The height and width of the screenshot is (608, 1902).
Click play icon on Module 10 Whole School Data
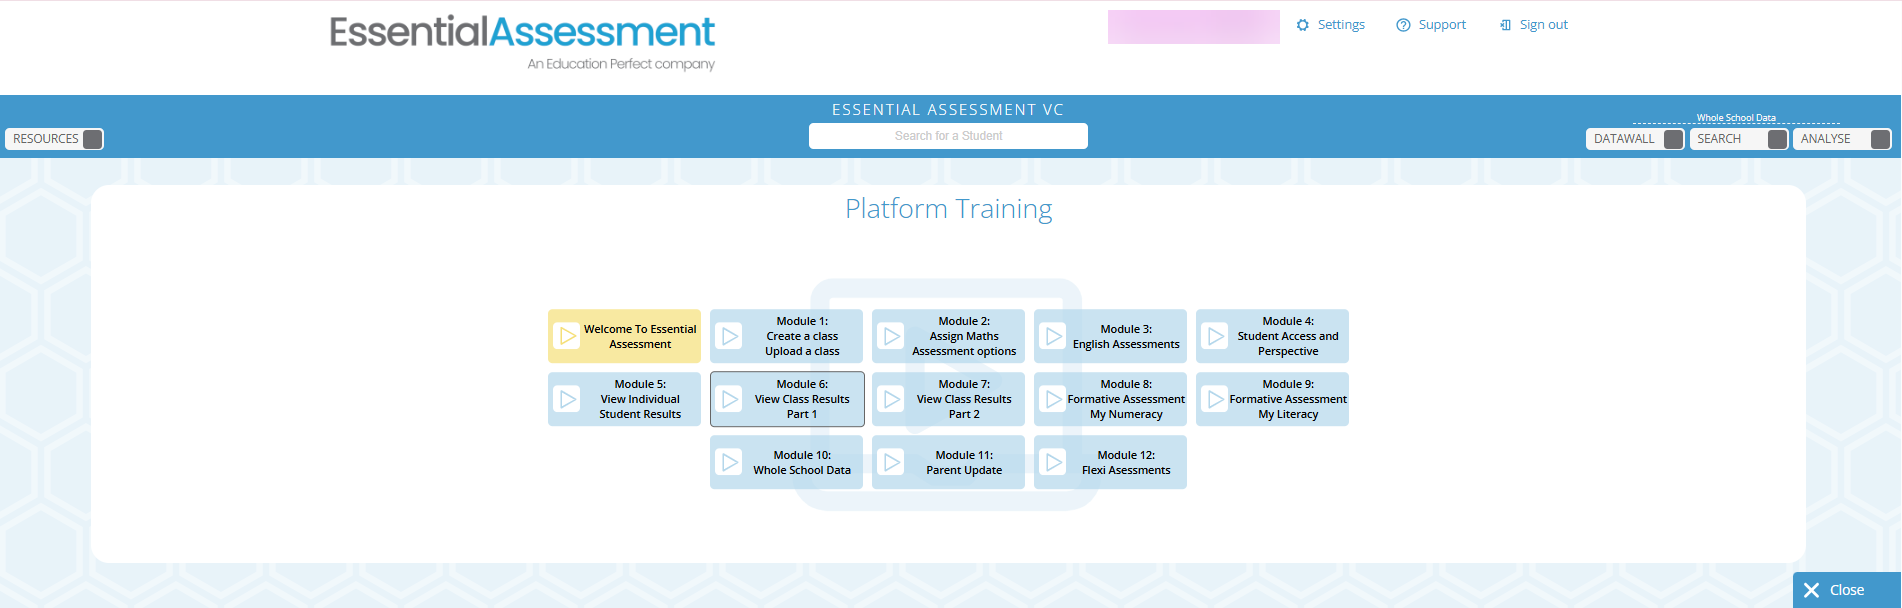tap(730, 462)
